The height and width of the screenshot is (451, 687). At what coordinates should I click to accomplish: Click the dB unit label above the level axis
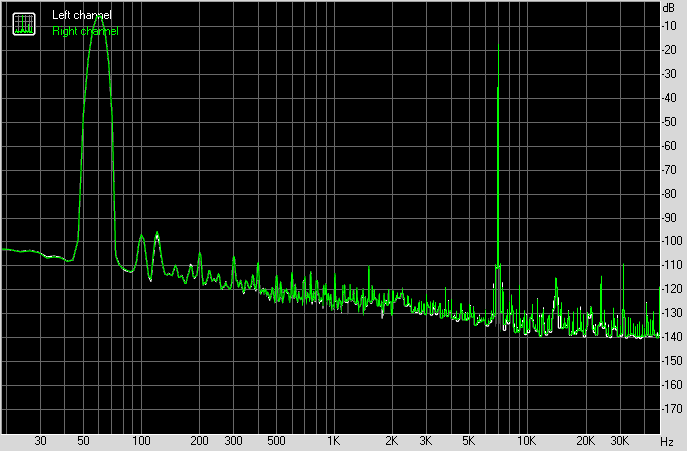click(x=669, y=8)
